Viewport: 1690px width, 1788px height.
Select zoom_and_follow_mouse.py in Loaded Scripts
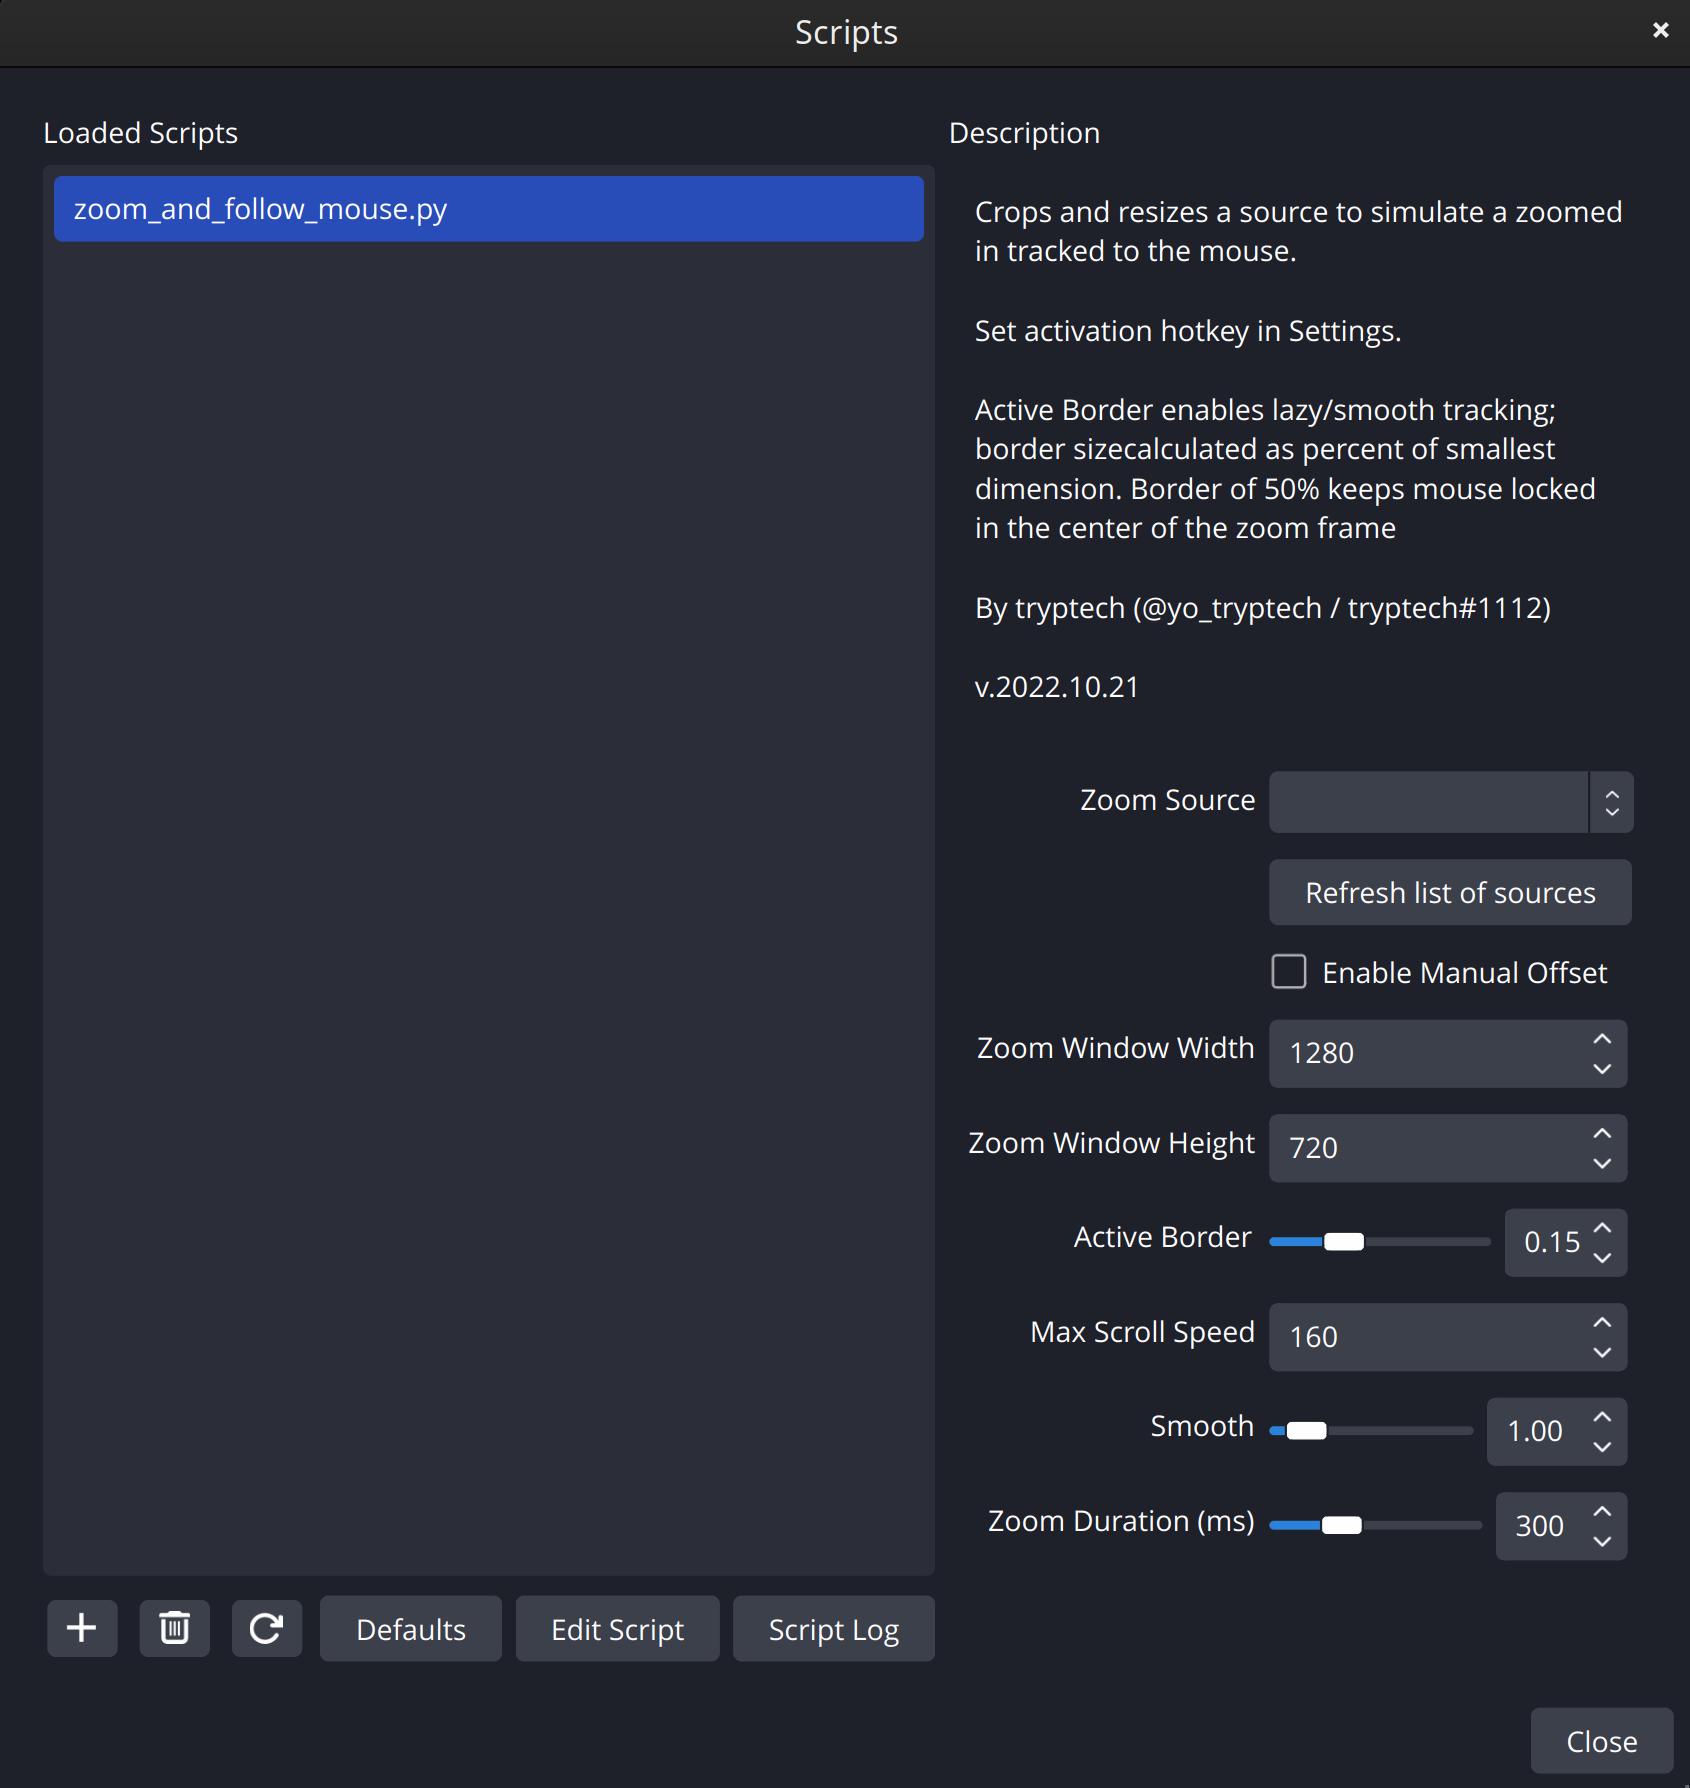tap(488, 208)
